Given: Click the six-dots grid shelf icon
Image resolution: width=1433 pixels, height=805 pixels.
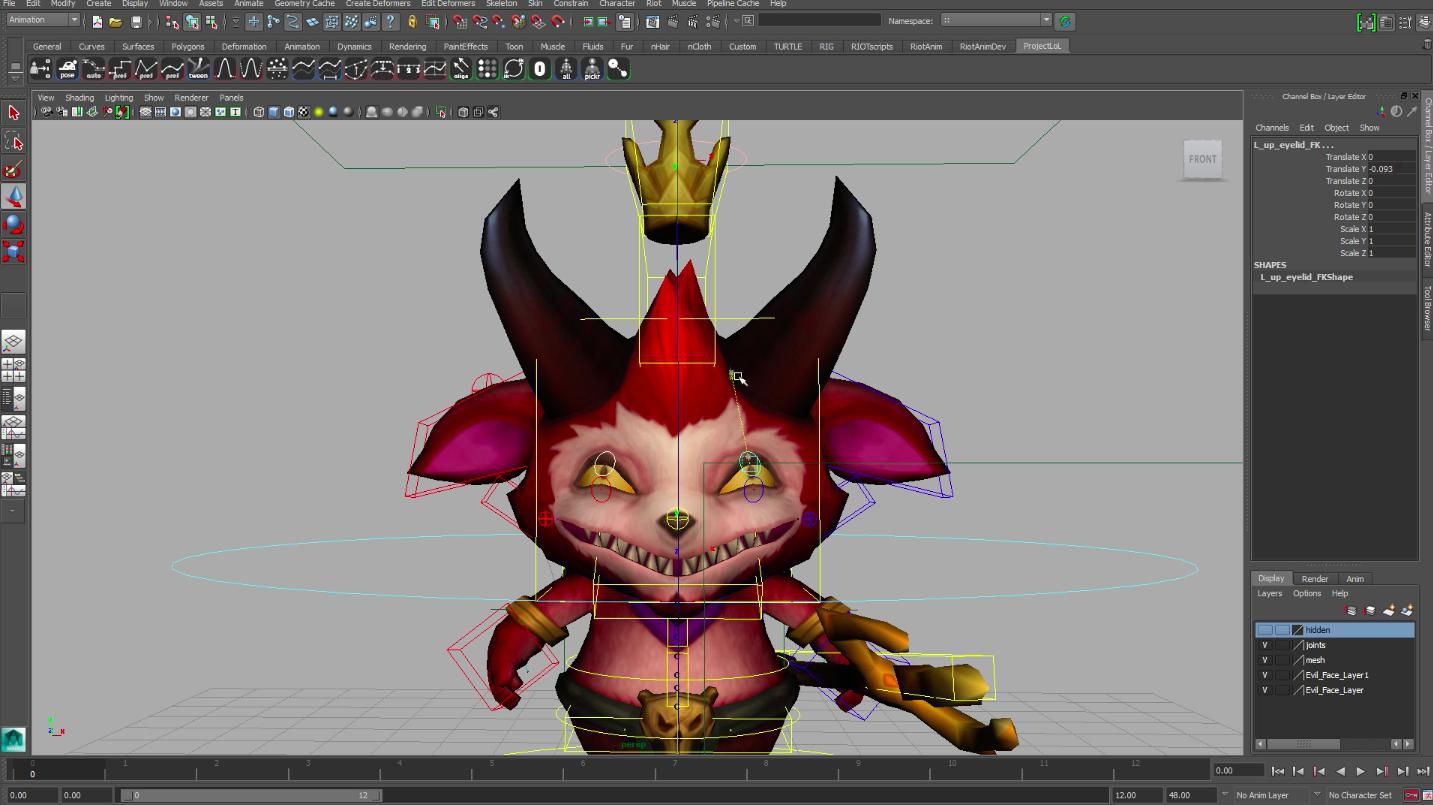Looking at the screenshot, I should click(487, 69).
